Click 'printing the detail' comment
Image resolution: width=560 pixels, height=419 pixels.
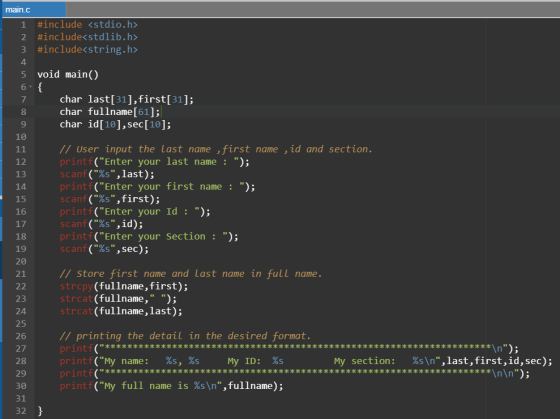pos(185,336)
